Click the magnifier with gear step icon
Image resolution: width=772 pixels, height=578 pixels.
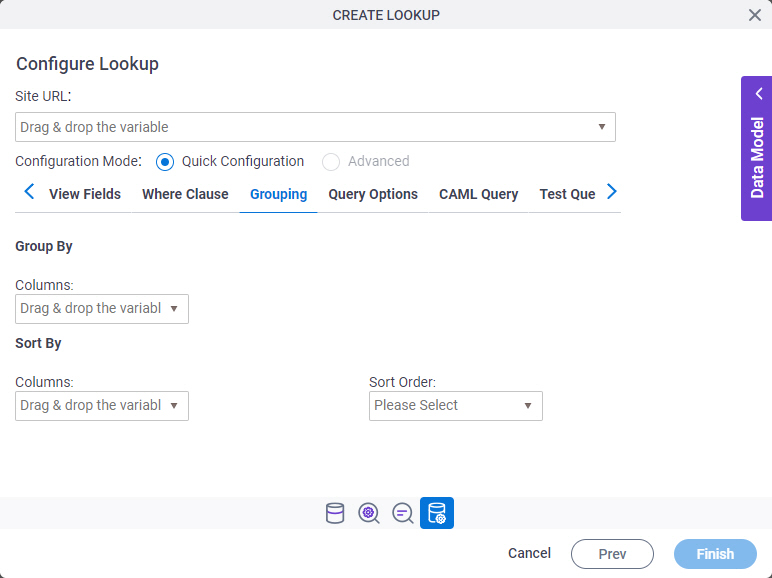tap(369, 513)
